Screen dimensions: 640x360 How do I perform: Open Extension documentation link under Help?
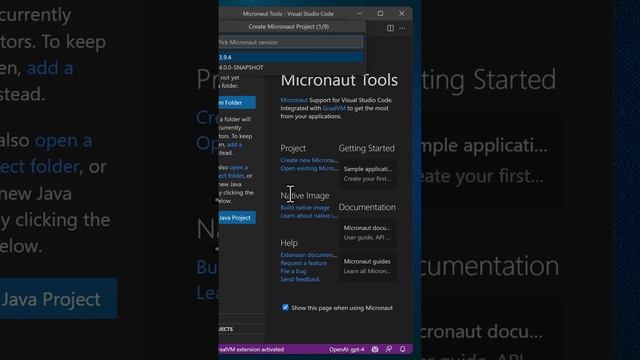(x=309, y=255)
